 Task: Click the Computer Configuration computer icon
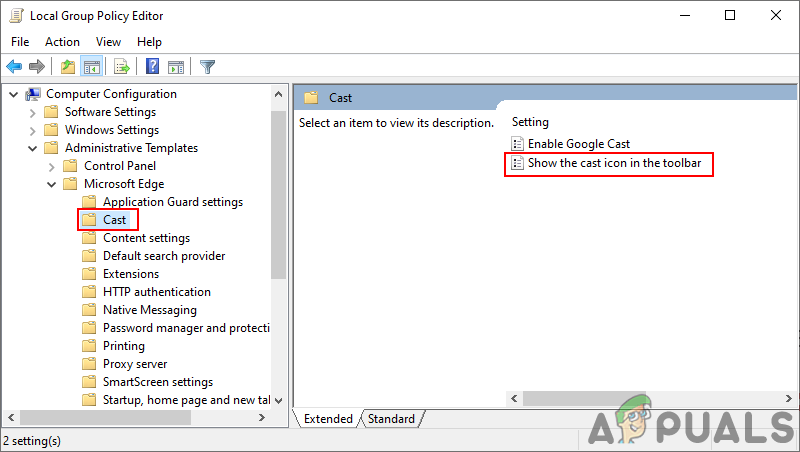point(33,94)
